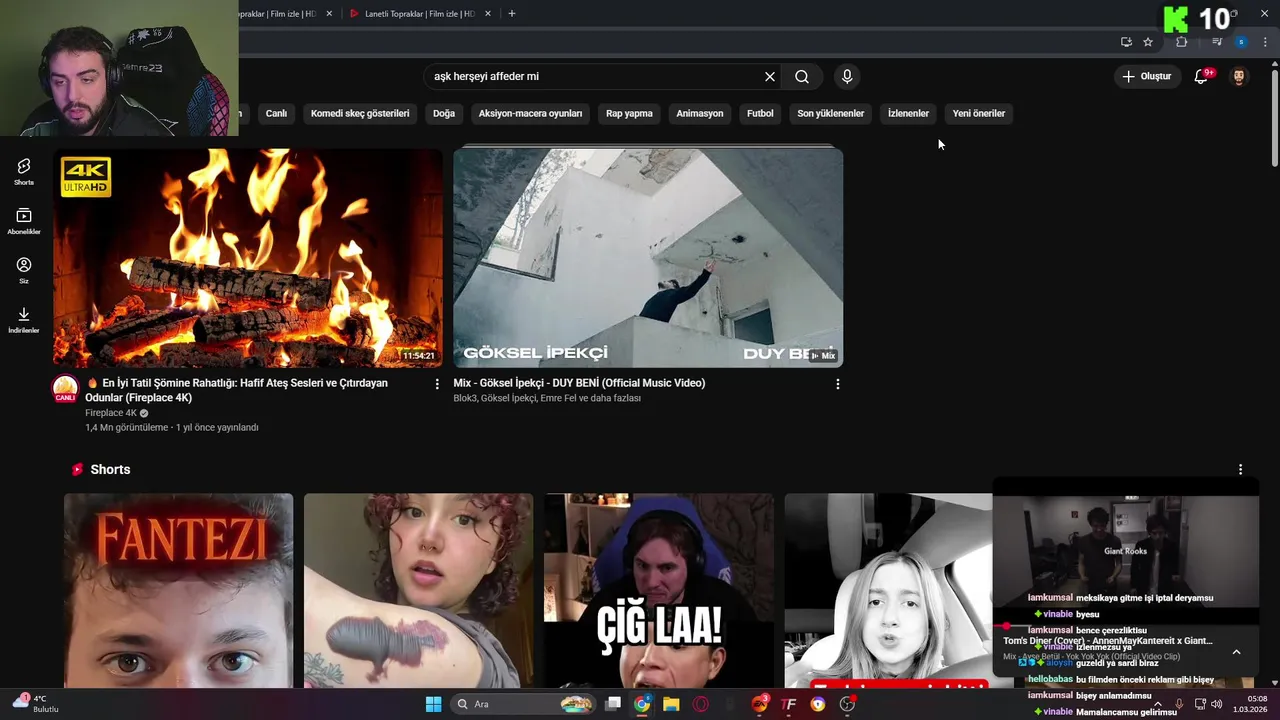Select the Doğa filter chip

(x=444, y=113)
